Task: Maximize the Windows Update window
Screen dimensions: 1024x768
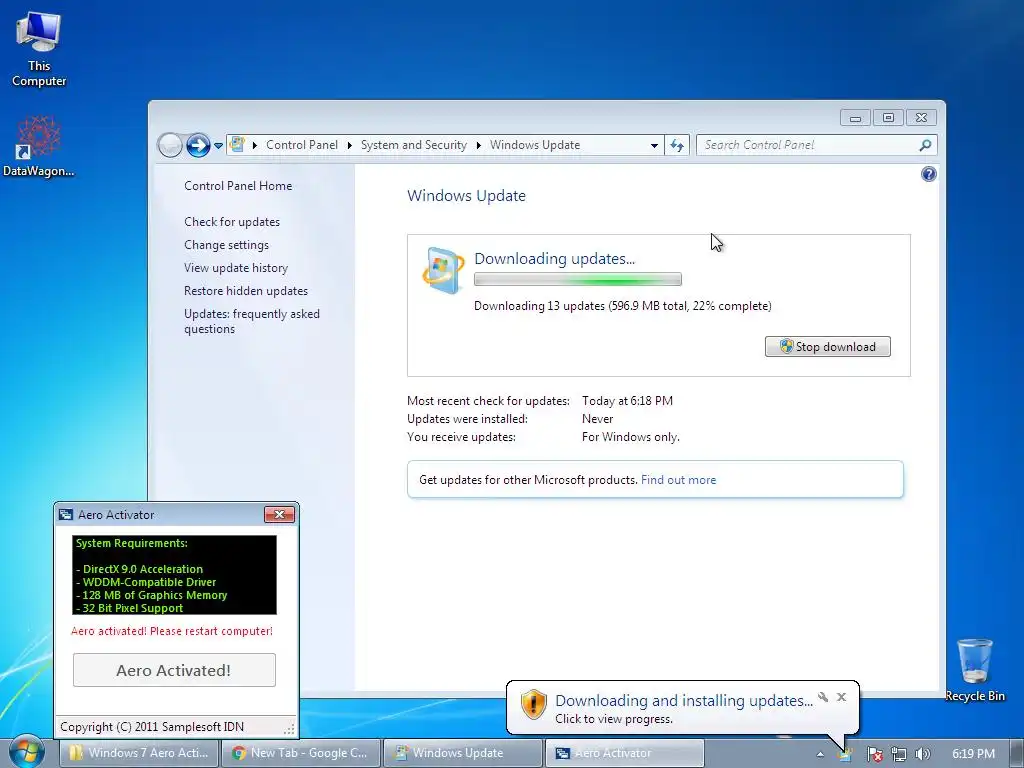Action: click(x=888, y=118)
